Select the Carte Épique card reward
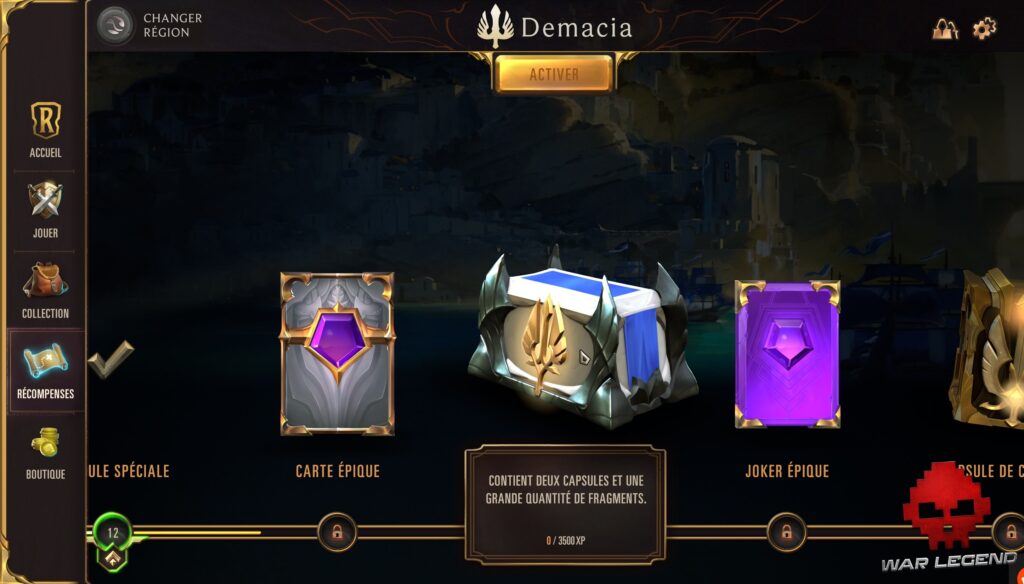This screenshot has height=584, width=1024. 337,353
